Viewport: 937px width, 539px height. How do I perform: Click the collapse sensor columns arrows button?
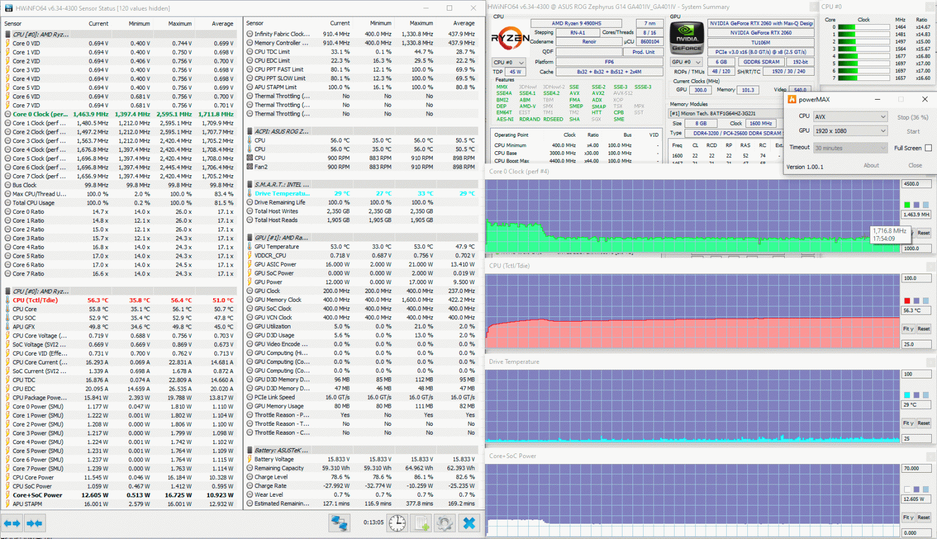34,523
